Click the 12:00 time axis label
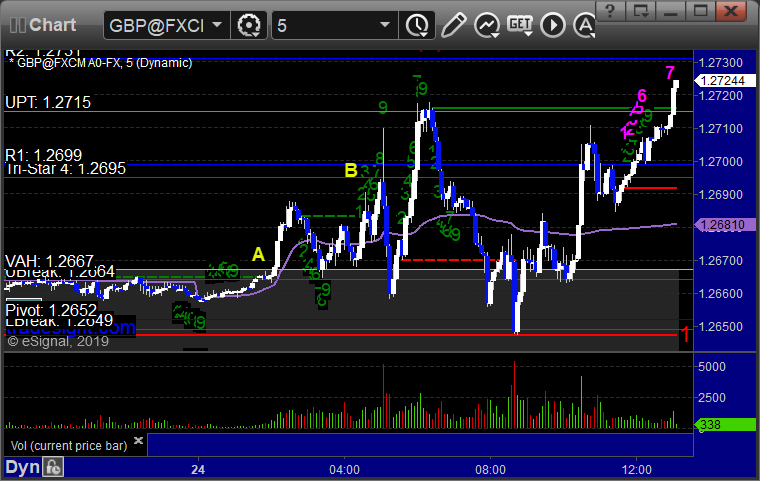This screenshot has width=760, height=481. tap(636, 469)
